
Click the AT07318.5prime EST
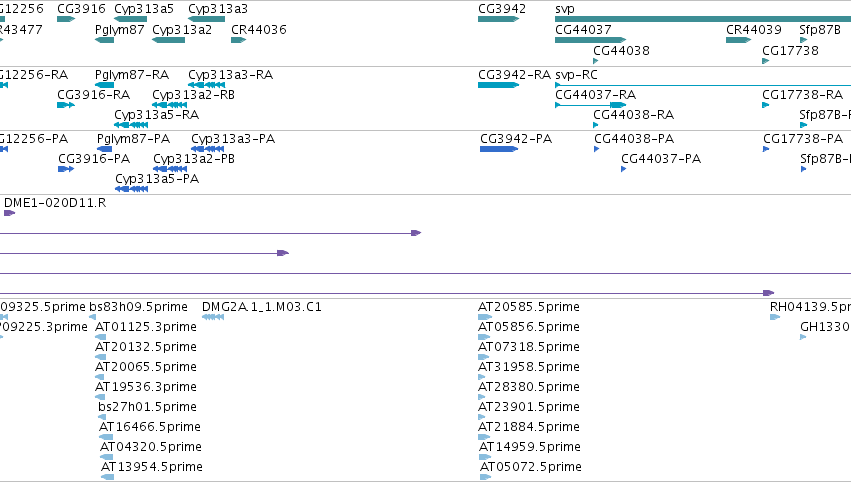pos(484,357)
